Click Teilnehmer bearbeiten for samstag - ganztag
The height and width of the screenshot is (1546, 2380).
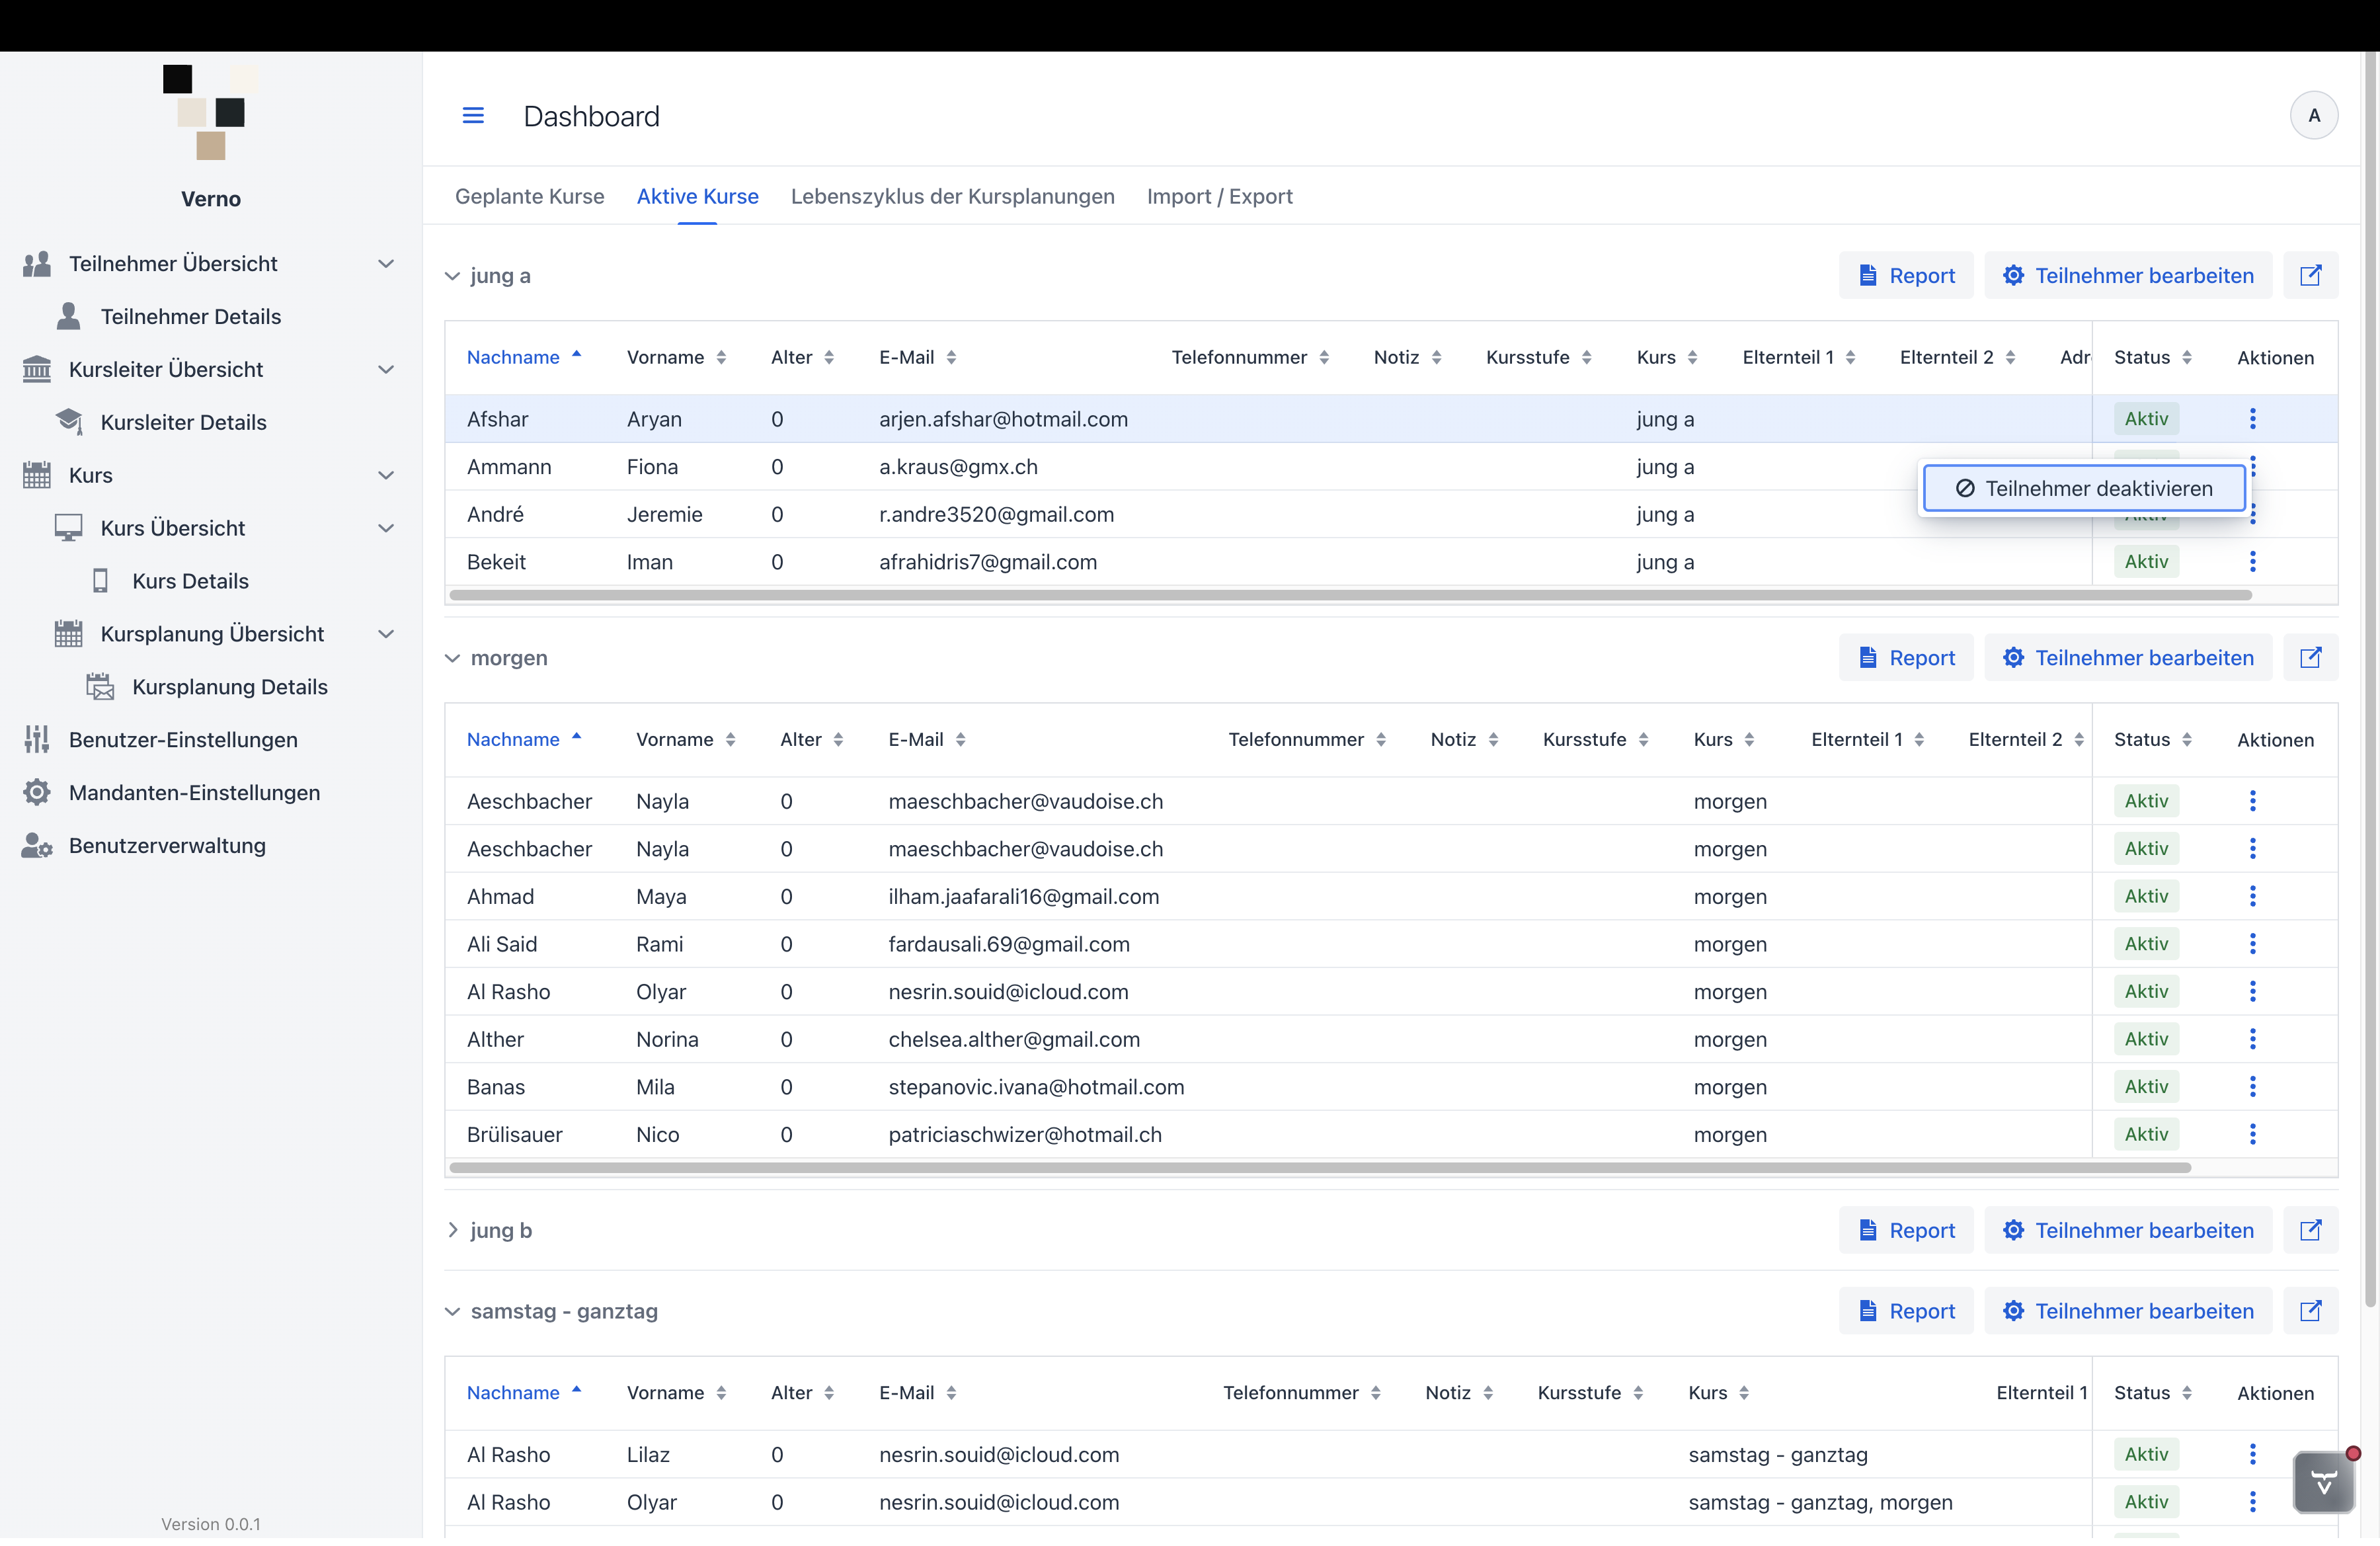coord(2127,1311)
